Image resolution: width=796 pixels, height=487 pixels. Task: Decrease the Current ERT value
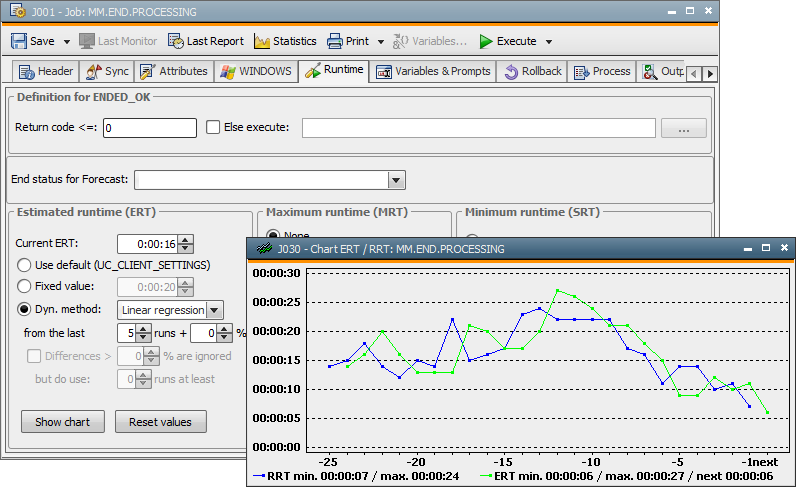(x=186, y=248)
